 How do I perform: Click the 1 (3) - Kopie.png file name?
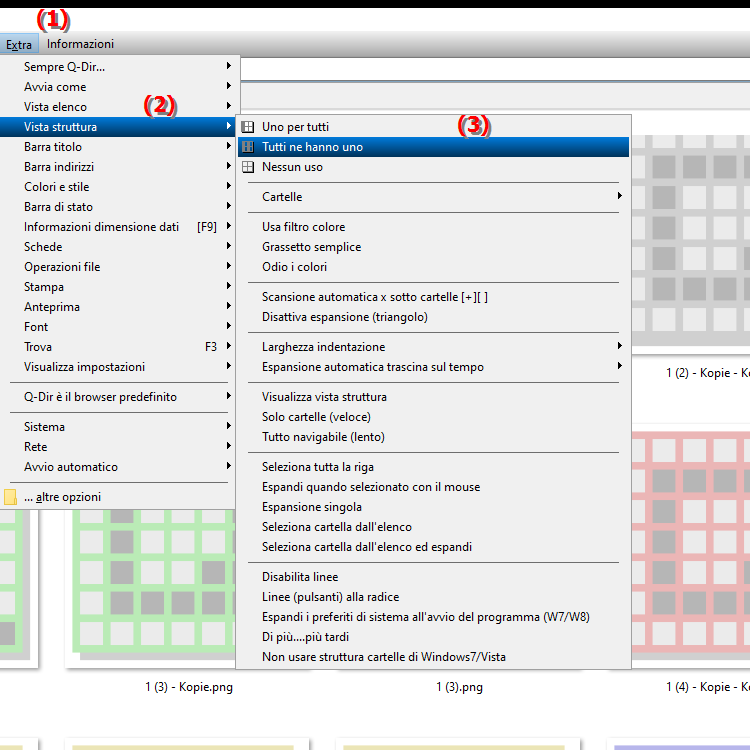189,687
